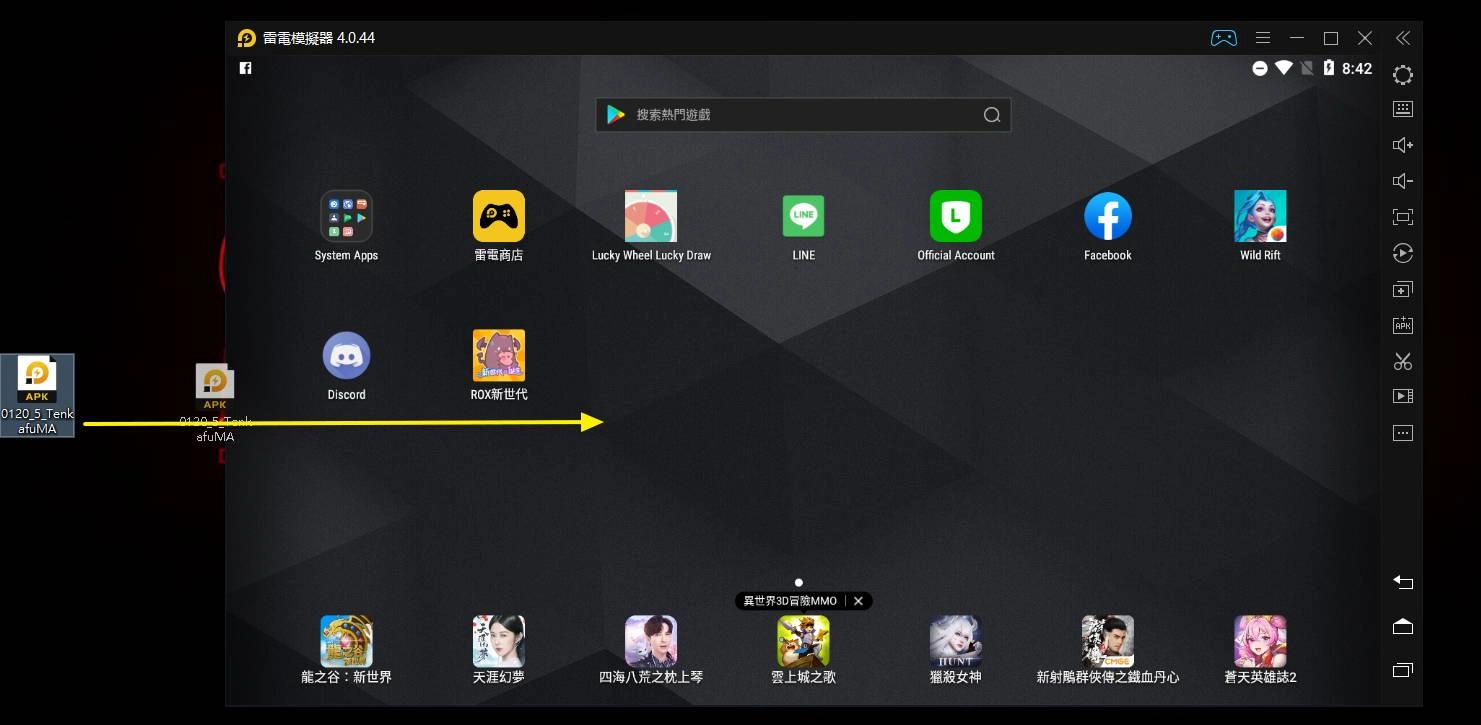1481x725 pixels.
Task: Collapse the right sidebar with double chevron
Action: (x=1403, y=38)
